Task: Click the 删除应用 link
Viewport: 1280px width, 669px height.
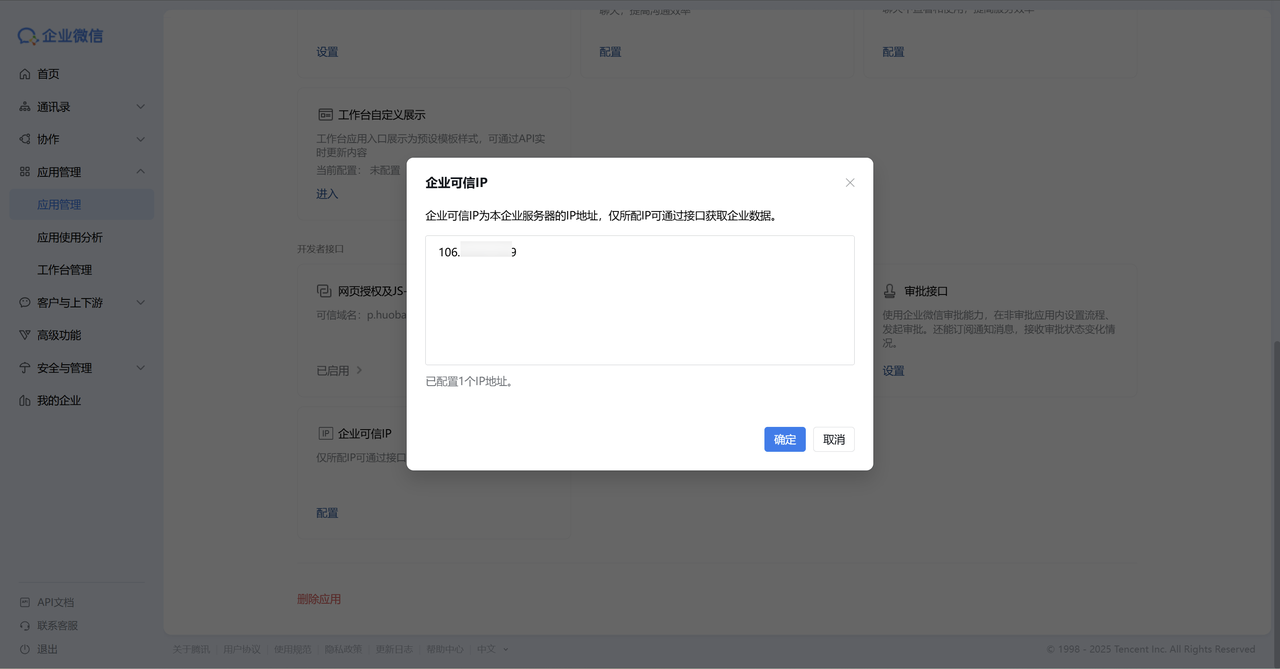Action: [319, 599]
